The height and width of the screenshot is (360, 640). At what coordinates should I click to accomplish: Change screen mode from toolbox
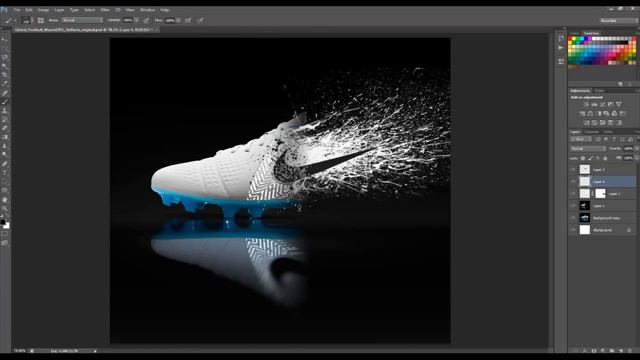click(5, 243)
